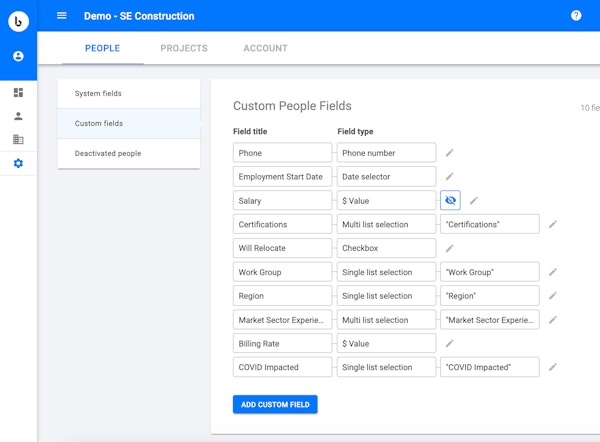Open the hamburger menu in header
The height and width of the screenshot is (442, 600).
62,16
